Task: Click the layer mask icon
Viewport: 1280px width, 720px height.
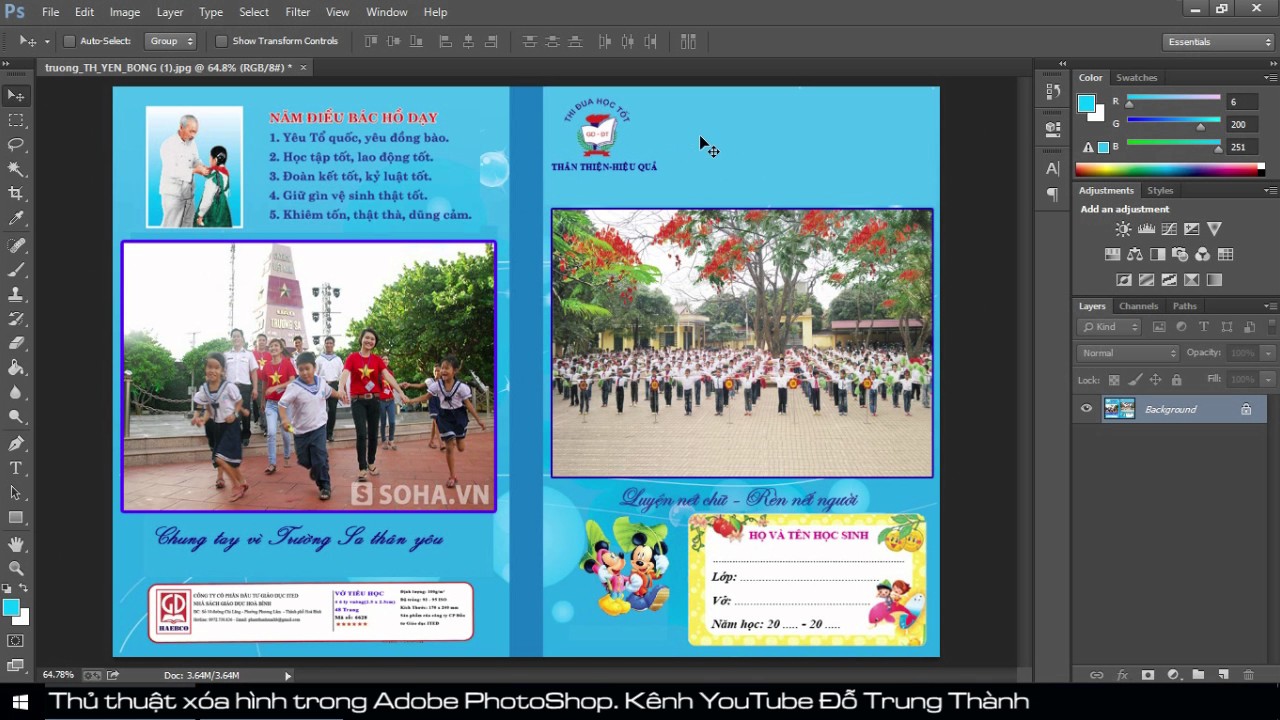Action: click(1147, 675)
